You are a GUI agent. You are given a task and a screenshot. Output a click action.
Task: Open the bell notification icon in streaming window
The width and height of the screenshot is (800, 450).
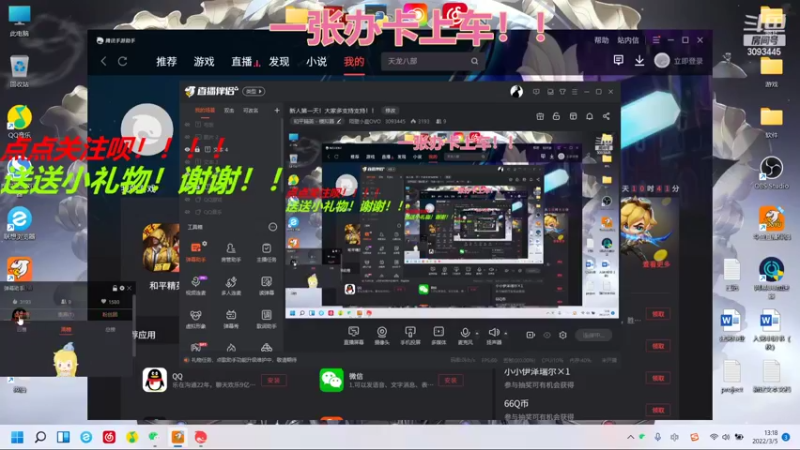click(589, 116)
